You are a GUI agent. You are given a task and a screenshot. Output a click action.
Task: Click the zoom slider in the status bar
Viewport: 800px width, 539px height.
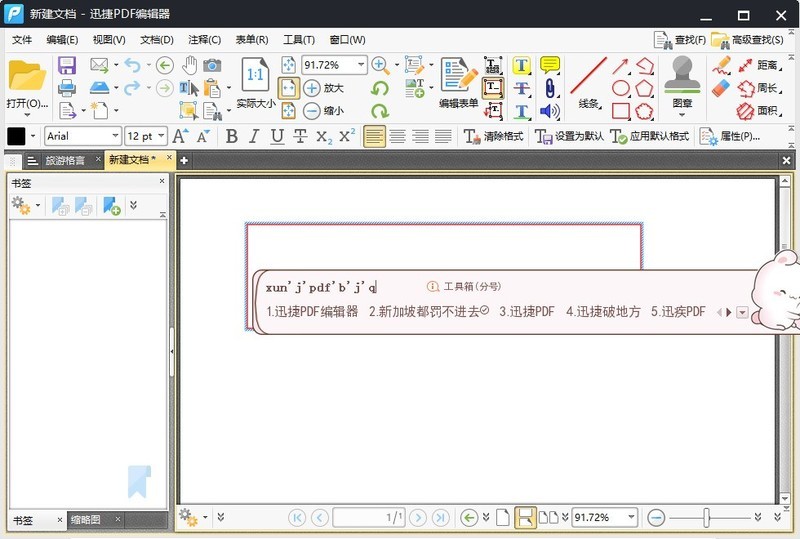(x=706, y=517)
